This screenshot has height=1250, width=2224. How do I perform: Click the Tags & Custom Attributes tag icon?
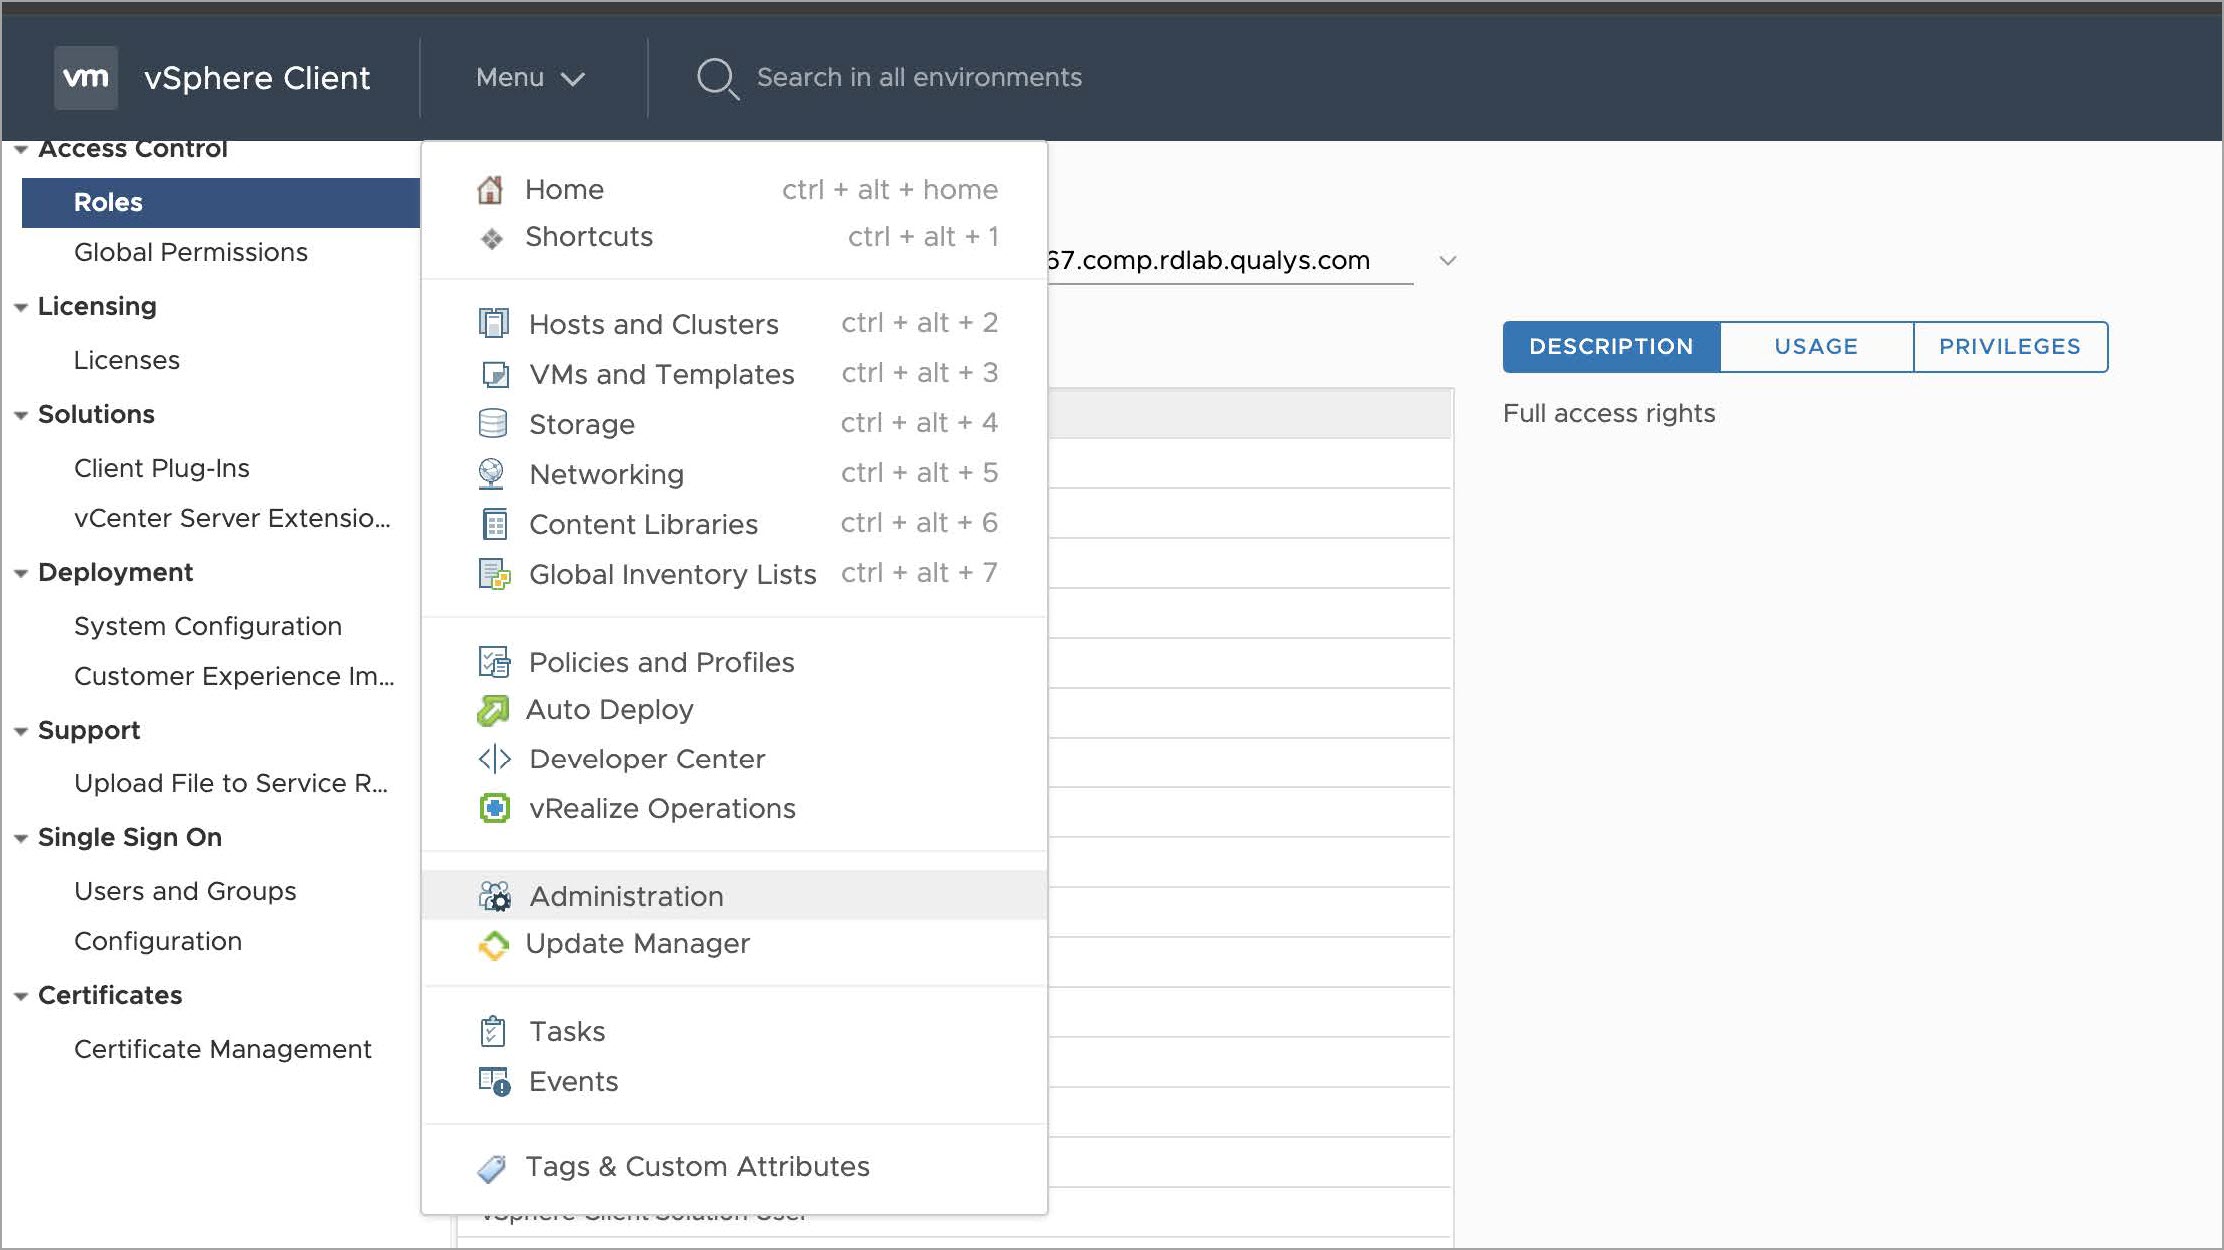tap(491, 1168)
